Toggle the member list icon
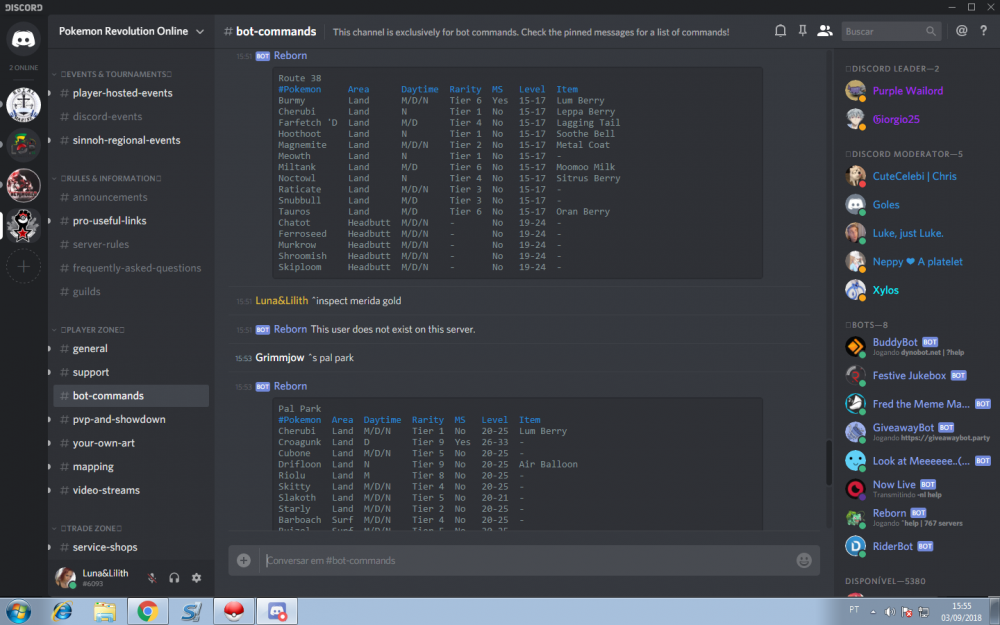Image resolution: width=1000 pixels, height=625 pixels. point(825,31)
